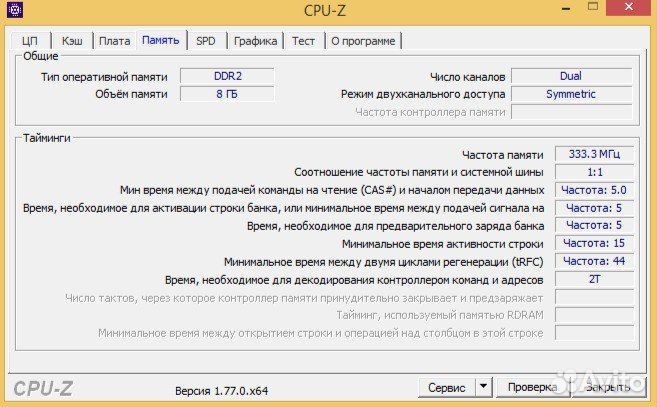657x407 pixels.
Task: Click the 333.3 МГц frequency value
Action: 594,154
